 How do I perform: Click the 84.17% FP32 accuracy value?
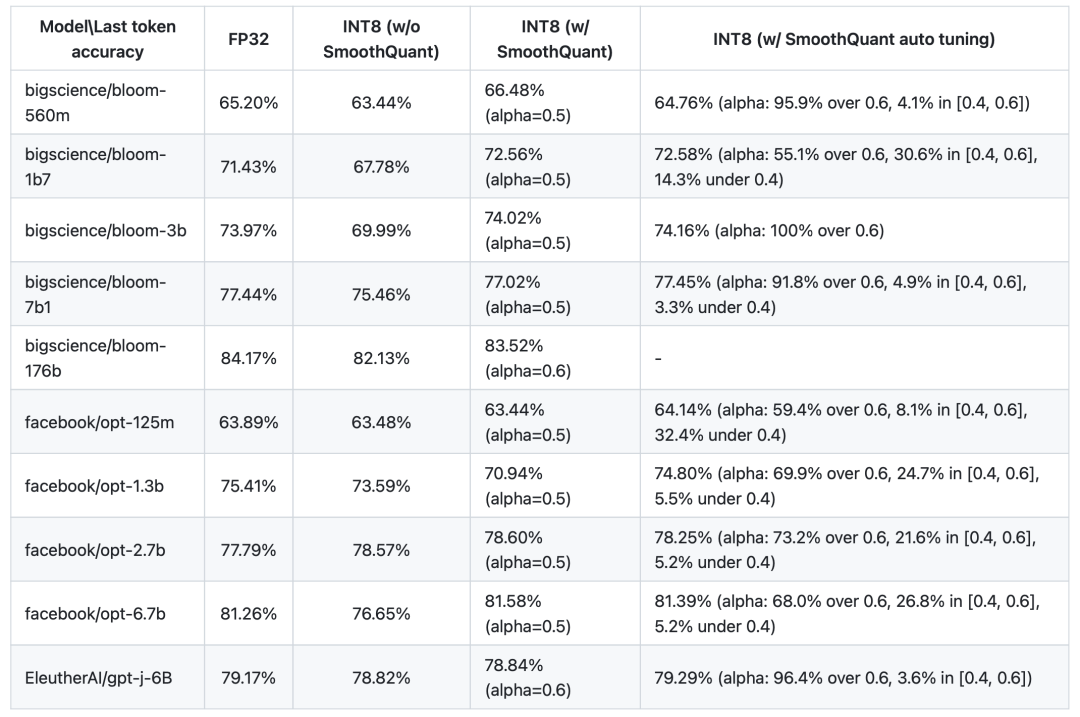[248, 358]
